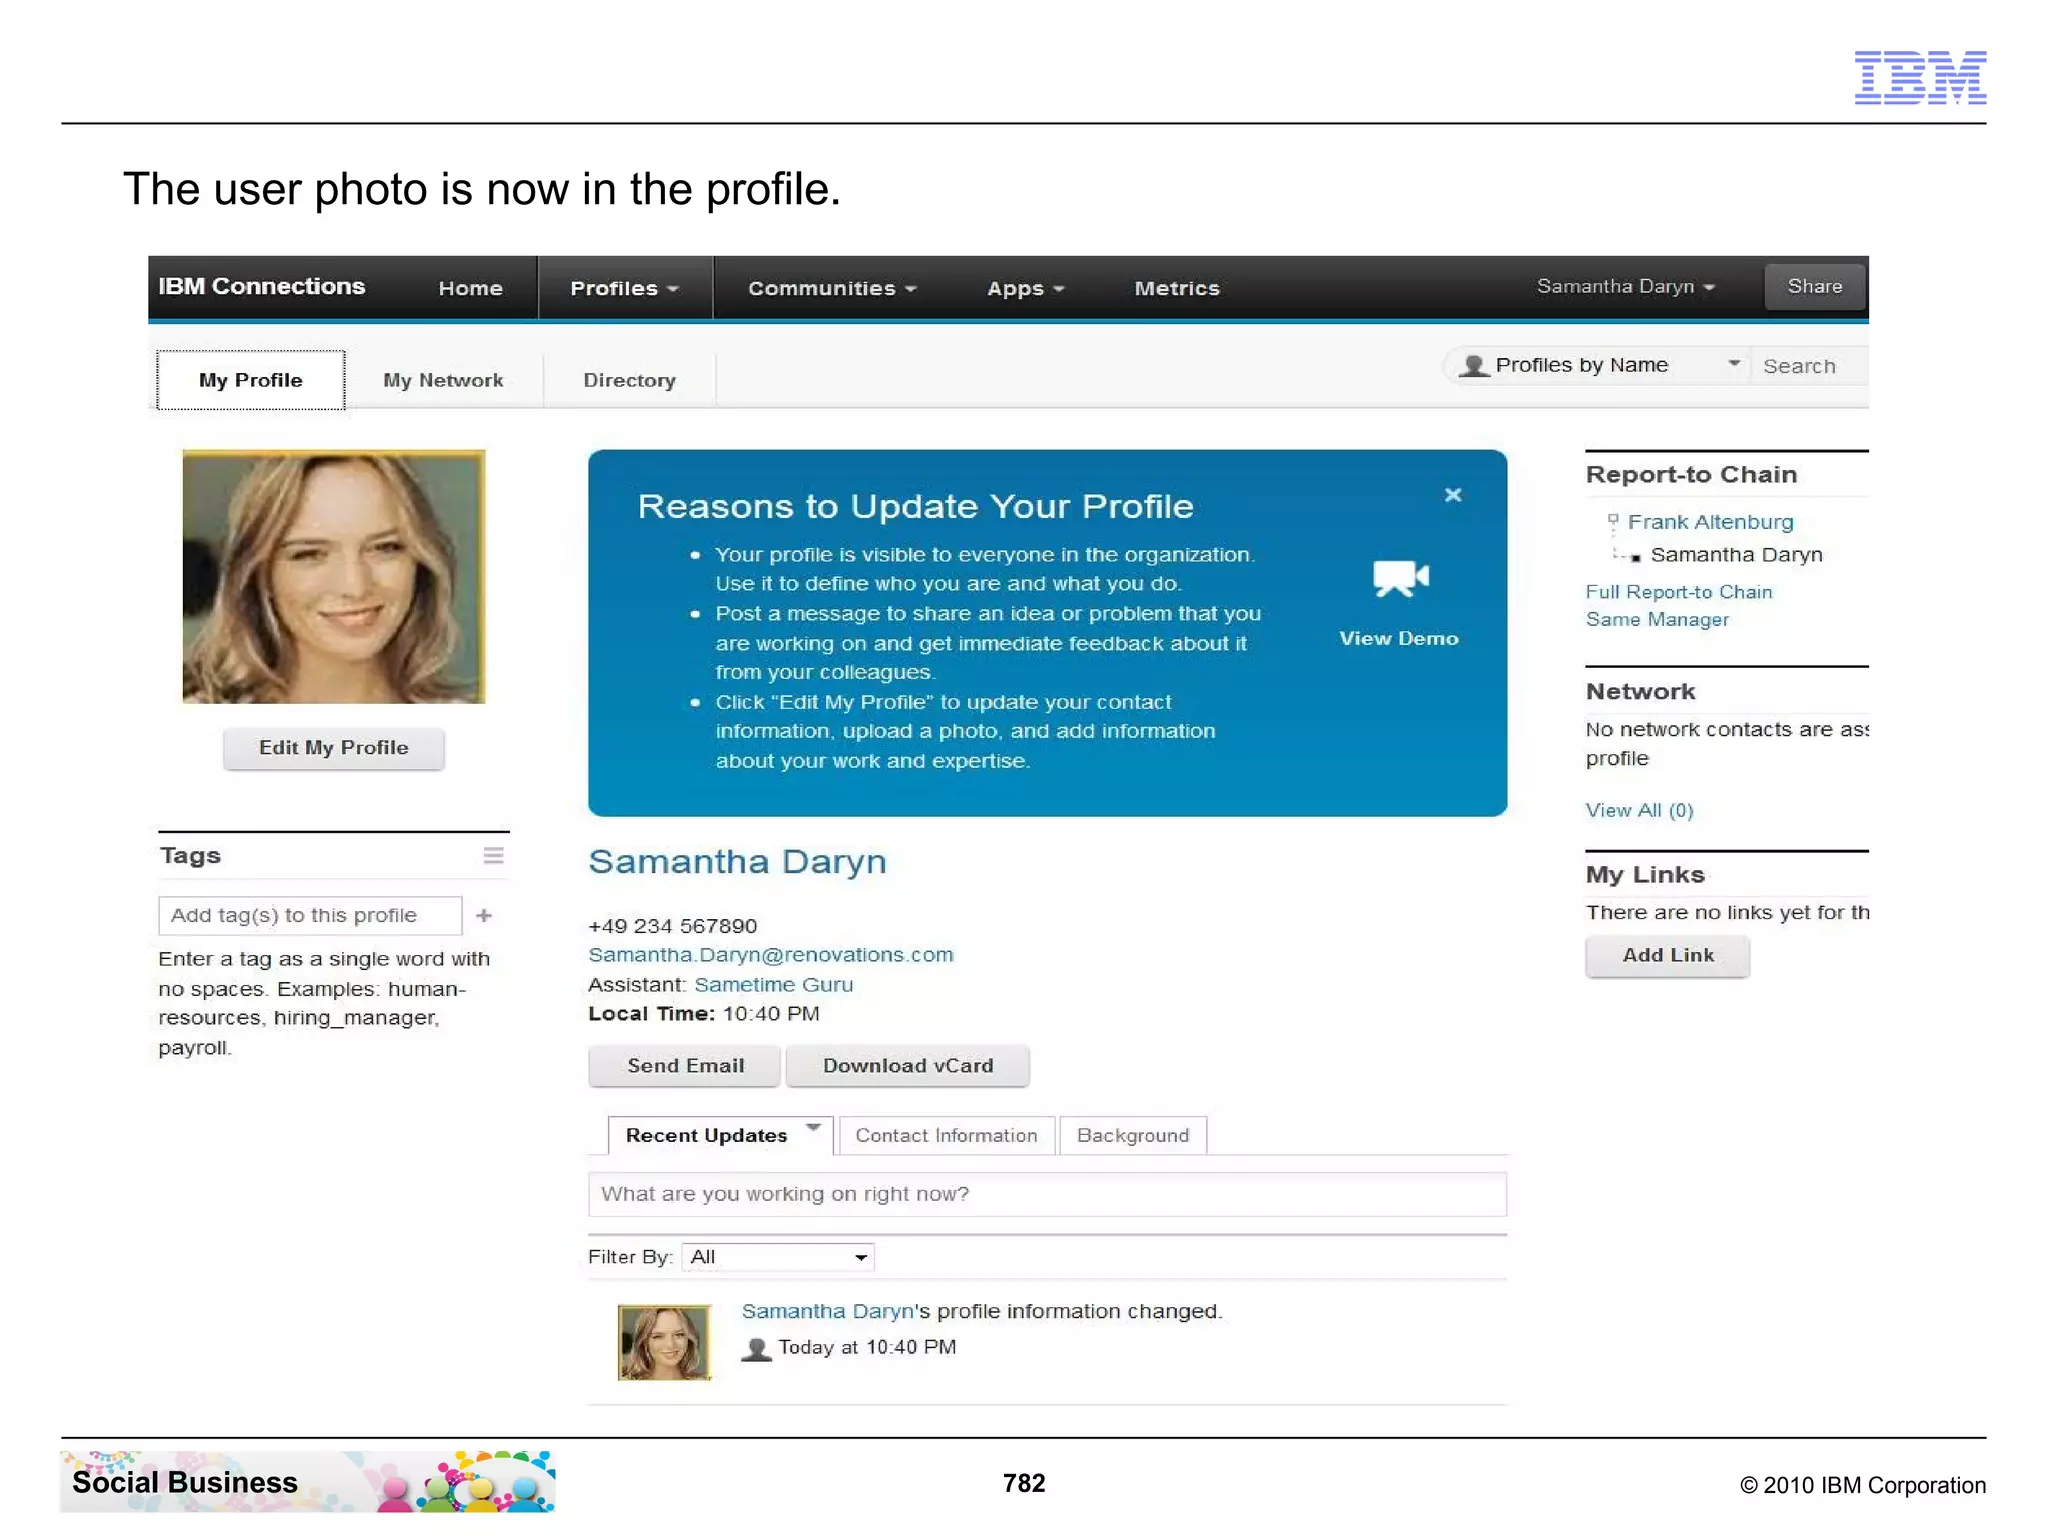Switch to the Directory tab

pos(629,381)
